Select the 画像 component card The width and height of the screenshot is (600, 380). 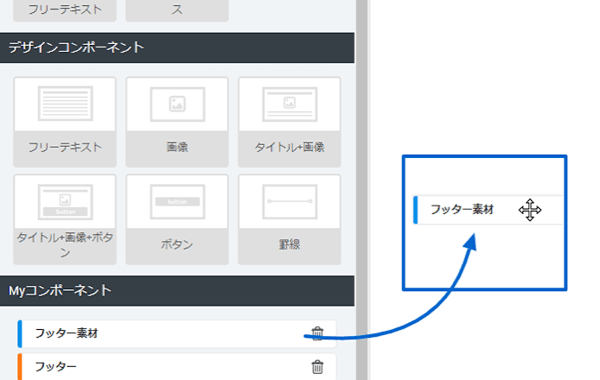pyautogui.click(x=177, y=122)
